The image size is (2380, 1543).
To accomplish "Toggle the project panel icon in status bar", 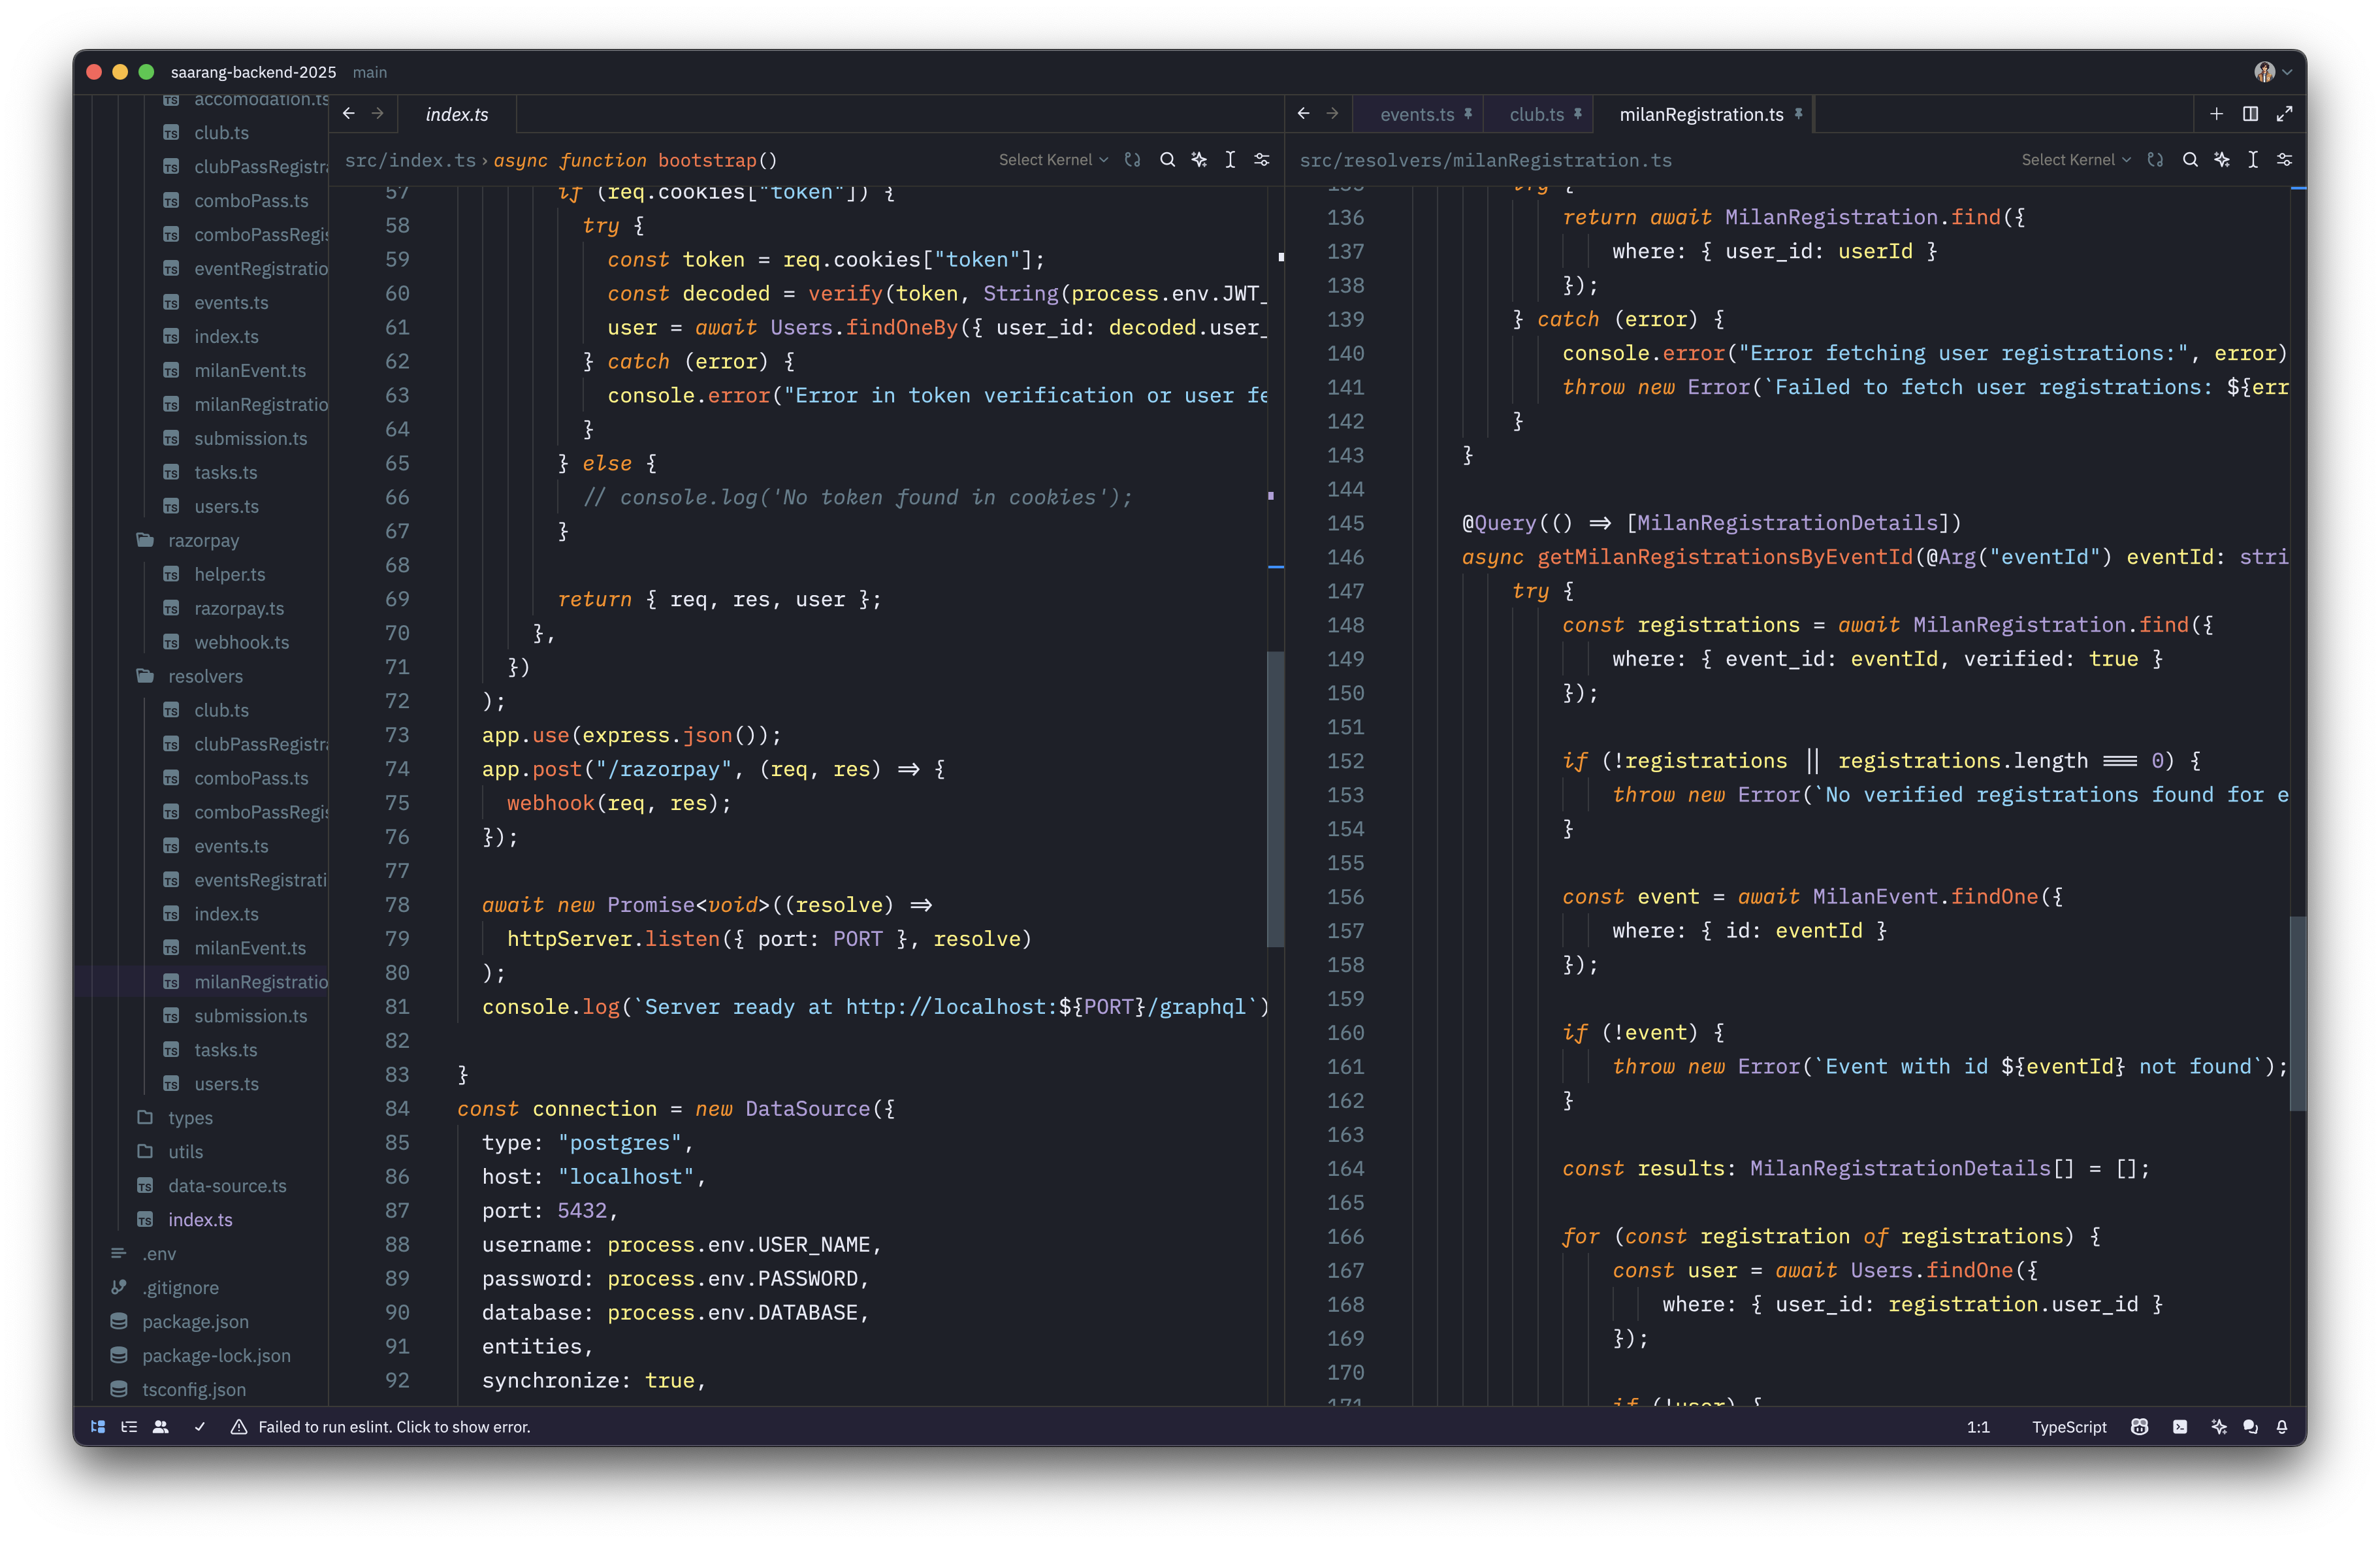I will pos(98,1427).
